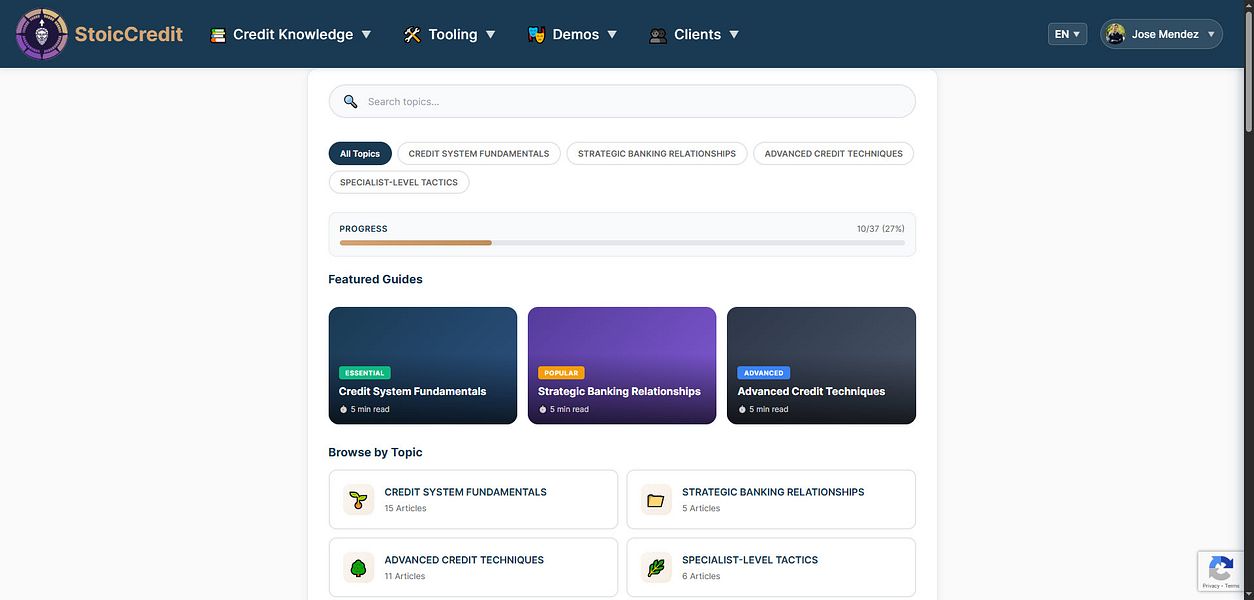Click the progress bar showing 27%
1254x600 pixels.
tap(622, 242)
